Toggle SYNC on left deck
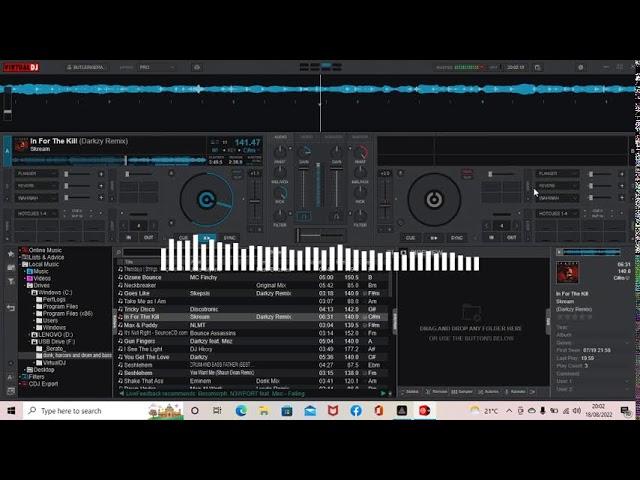640x480 pixels. (x=229, y=238)
